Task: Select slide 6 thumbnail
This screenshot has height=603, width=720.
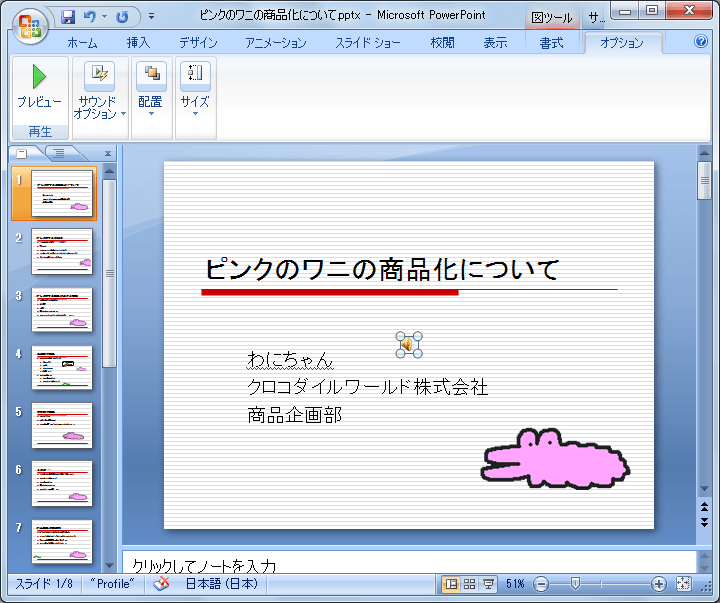Action: pyautogui.click(x=62, y=484)
